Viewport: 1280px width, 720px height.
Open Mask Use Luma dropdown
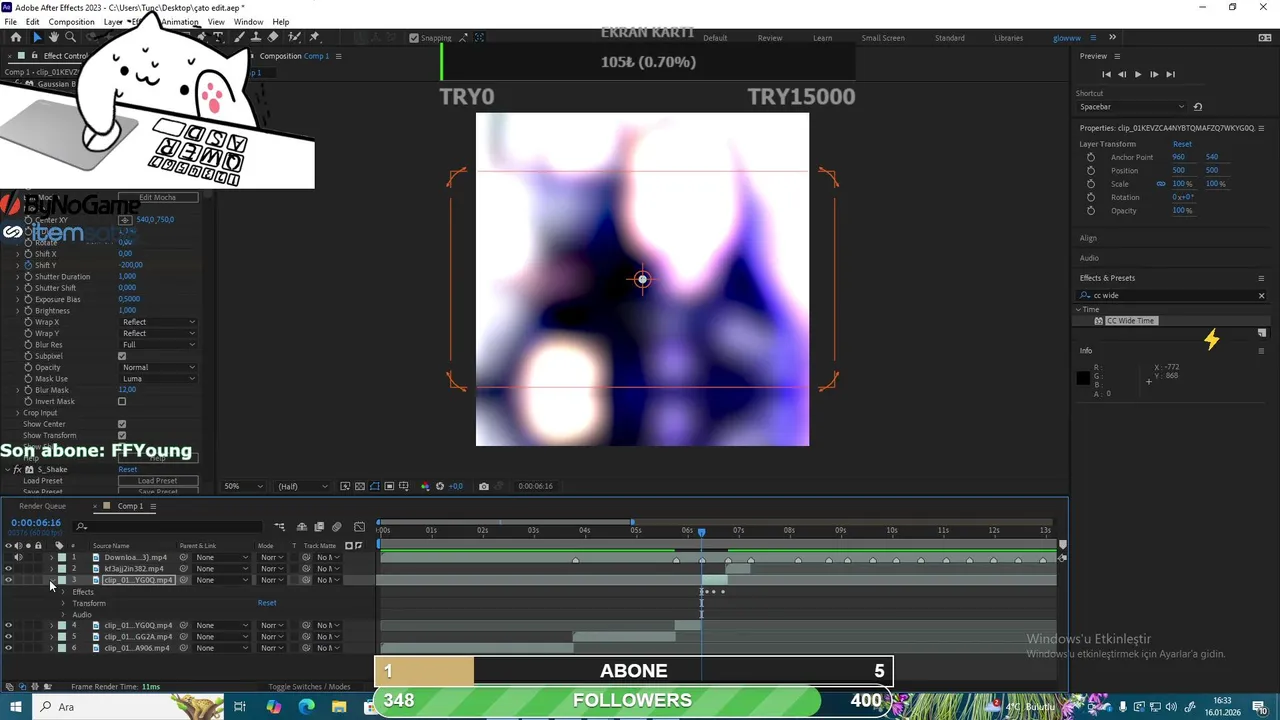point(158,379)
